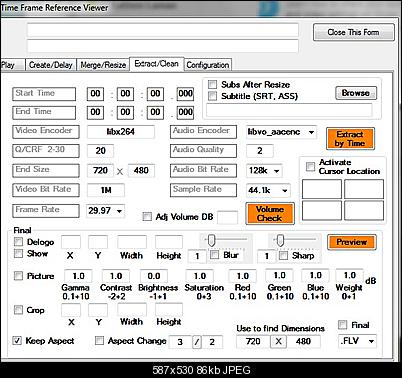Adjust the Sharp slider handle
The image size is (402, 378).
(x=280, y=240)
